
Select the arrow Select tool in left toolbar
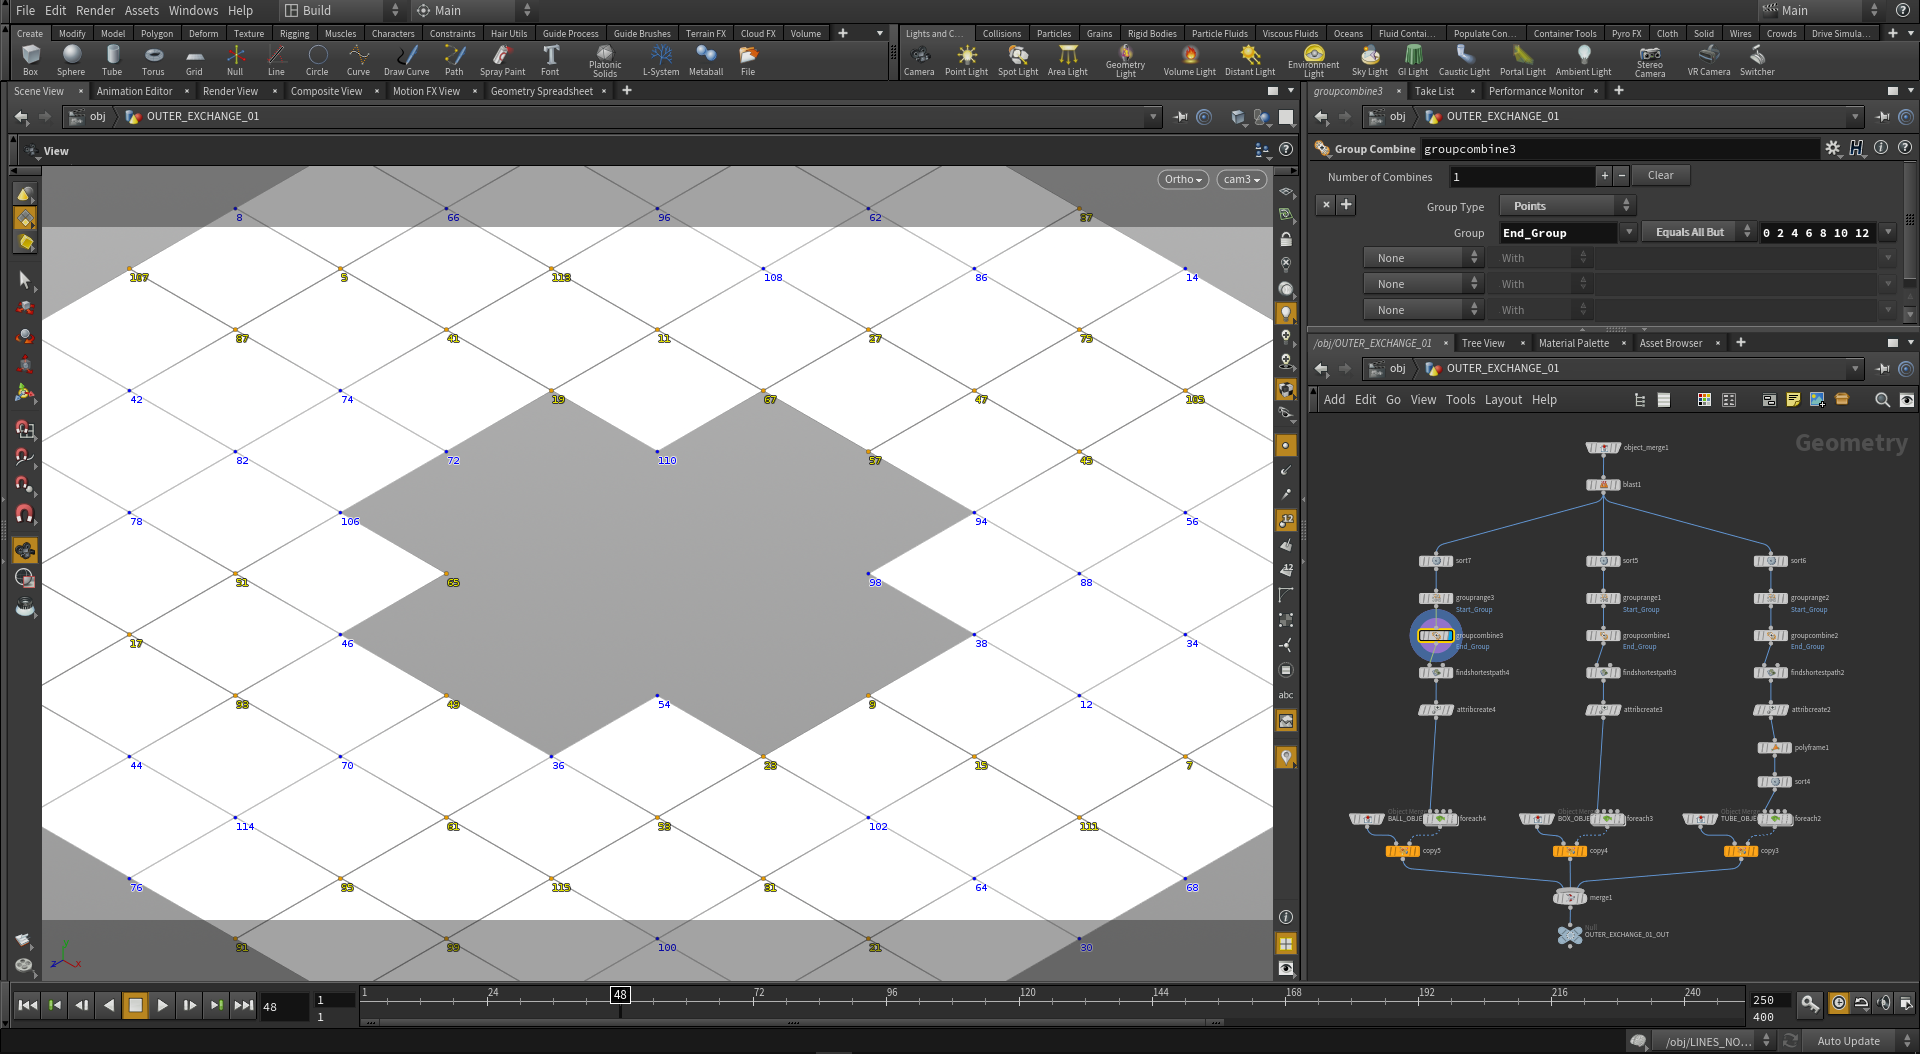[x=25, y=280]
